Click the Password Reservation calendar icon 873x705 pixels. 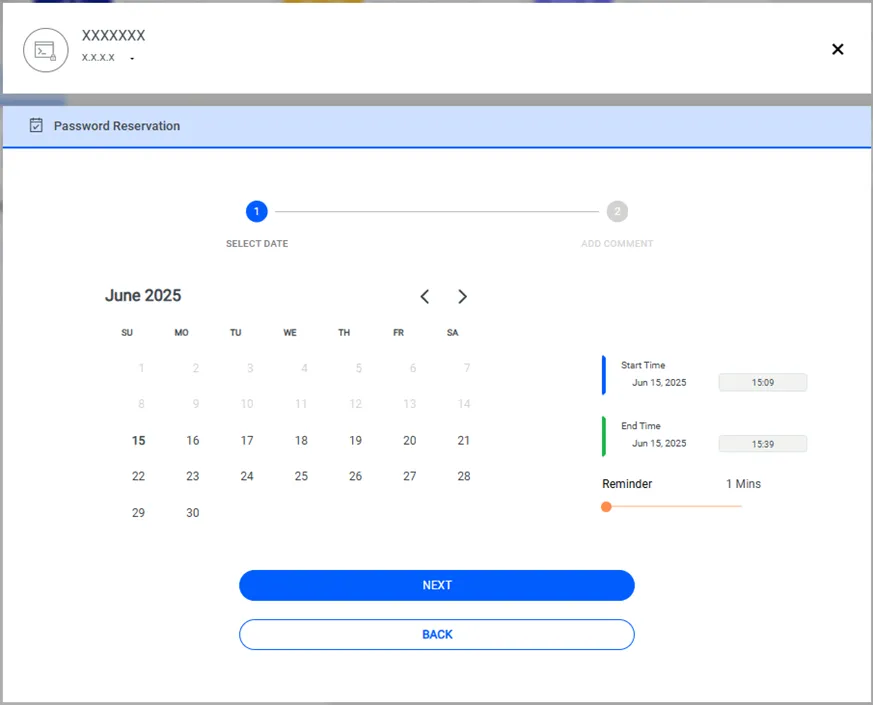(x=36, y=125)
